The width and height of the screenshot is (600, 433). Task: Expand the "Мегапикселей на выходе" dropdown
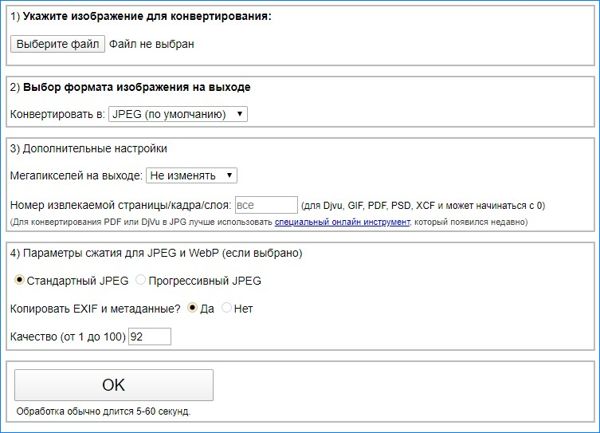click(192, 176)
